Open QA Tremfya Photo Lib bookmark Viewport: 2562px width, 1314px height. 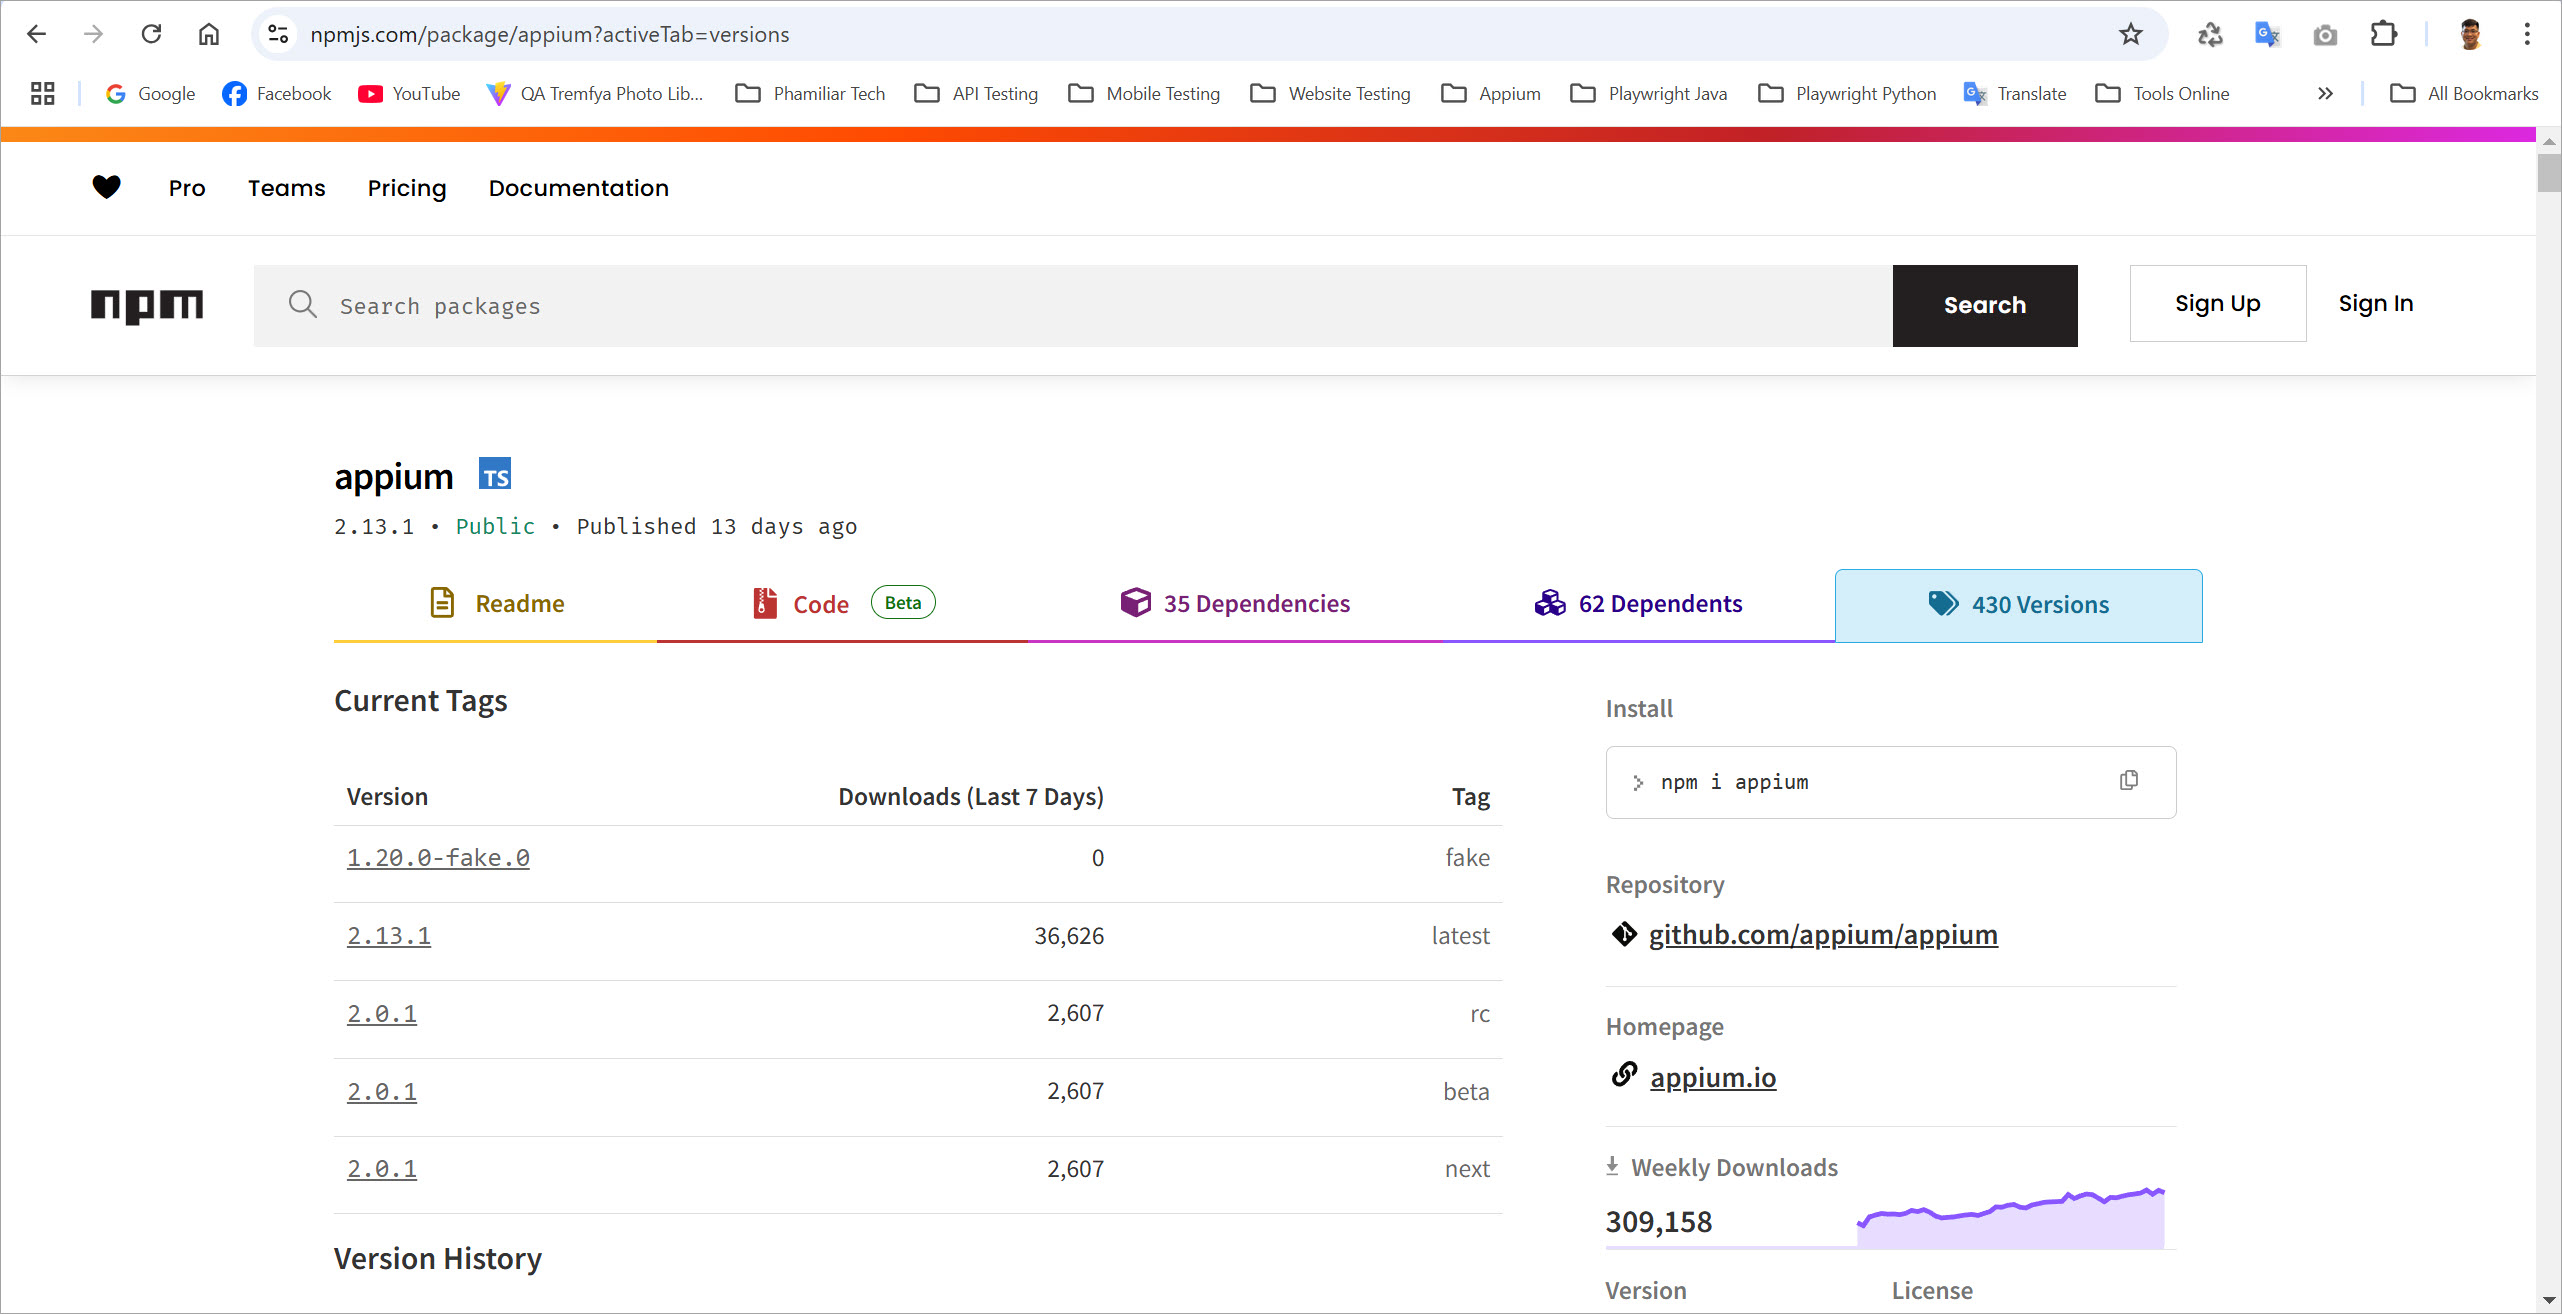[594, 93]
